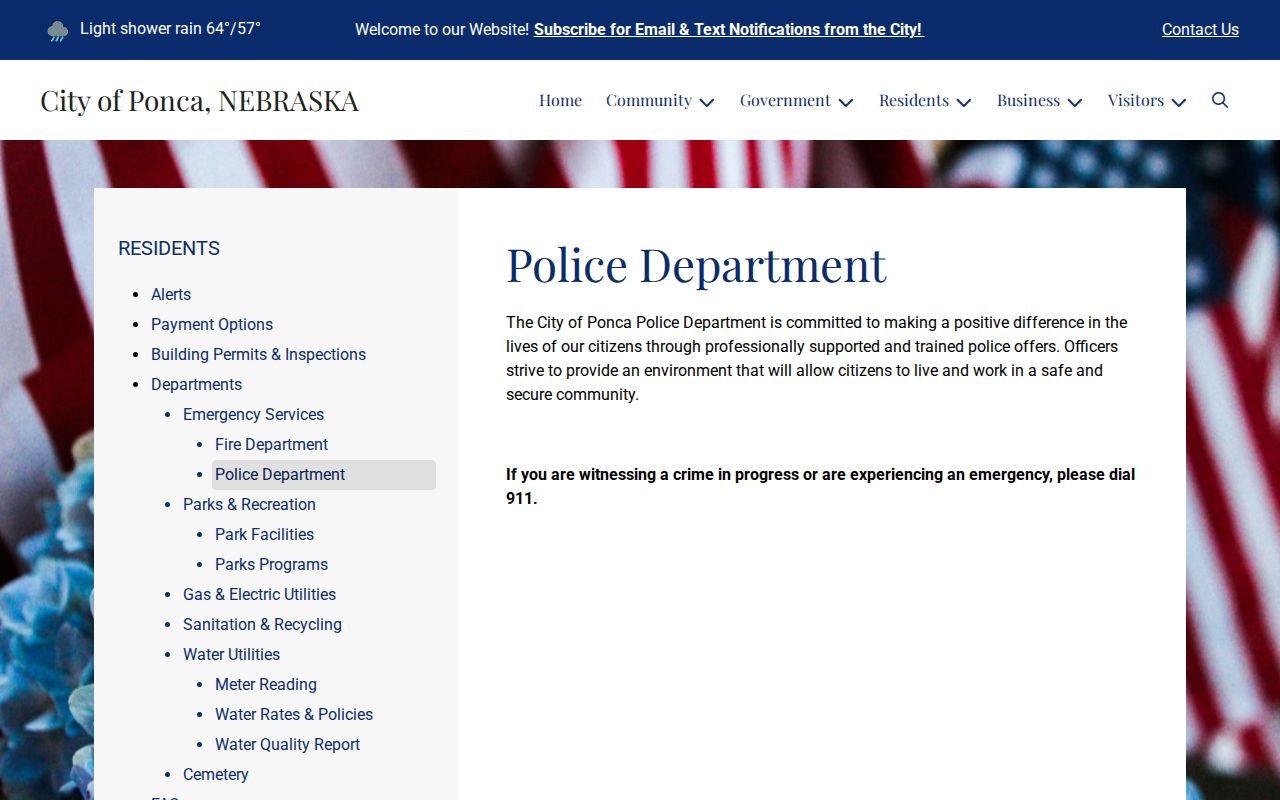This screenshot has width=1280, height=800.
Task: Go to the Home nav item
Action: [560, 100]
